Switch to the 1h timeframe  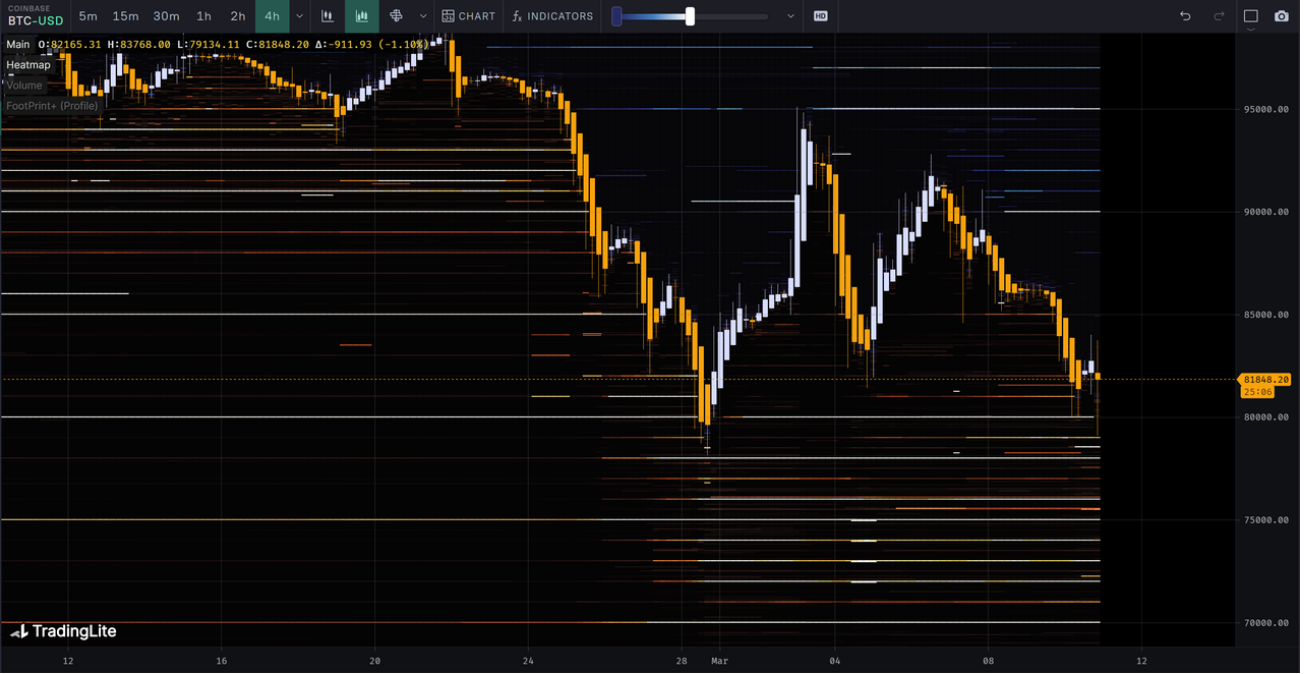pyautogui.click(x=204, y=16)
